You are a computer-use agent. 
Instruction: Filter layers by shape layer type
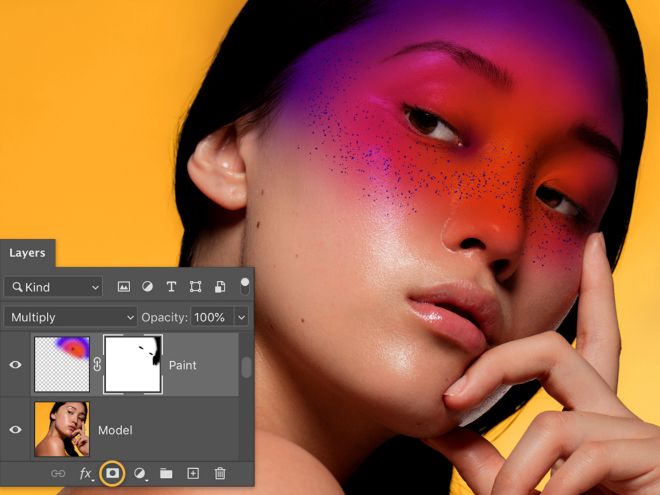(195, 287)
